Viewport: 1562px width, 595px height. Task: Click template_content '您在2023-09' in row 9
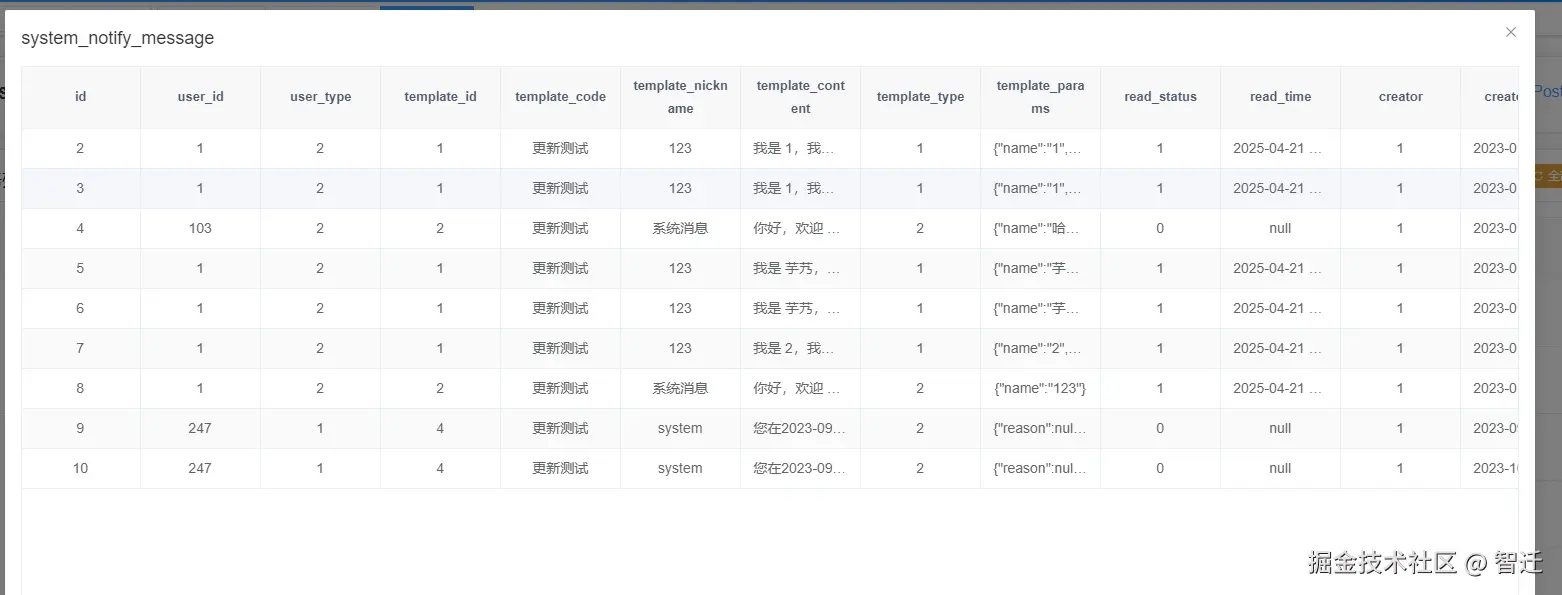coord(800,428)
